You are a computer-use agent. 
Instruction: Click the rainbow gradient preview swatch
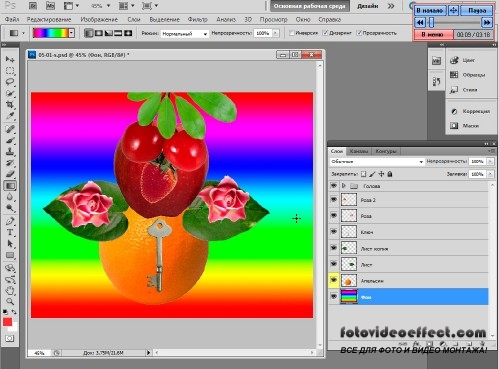point(51,33)
